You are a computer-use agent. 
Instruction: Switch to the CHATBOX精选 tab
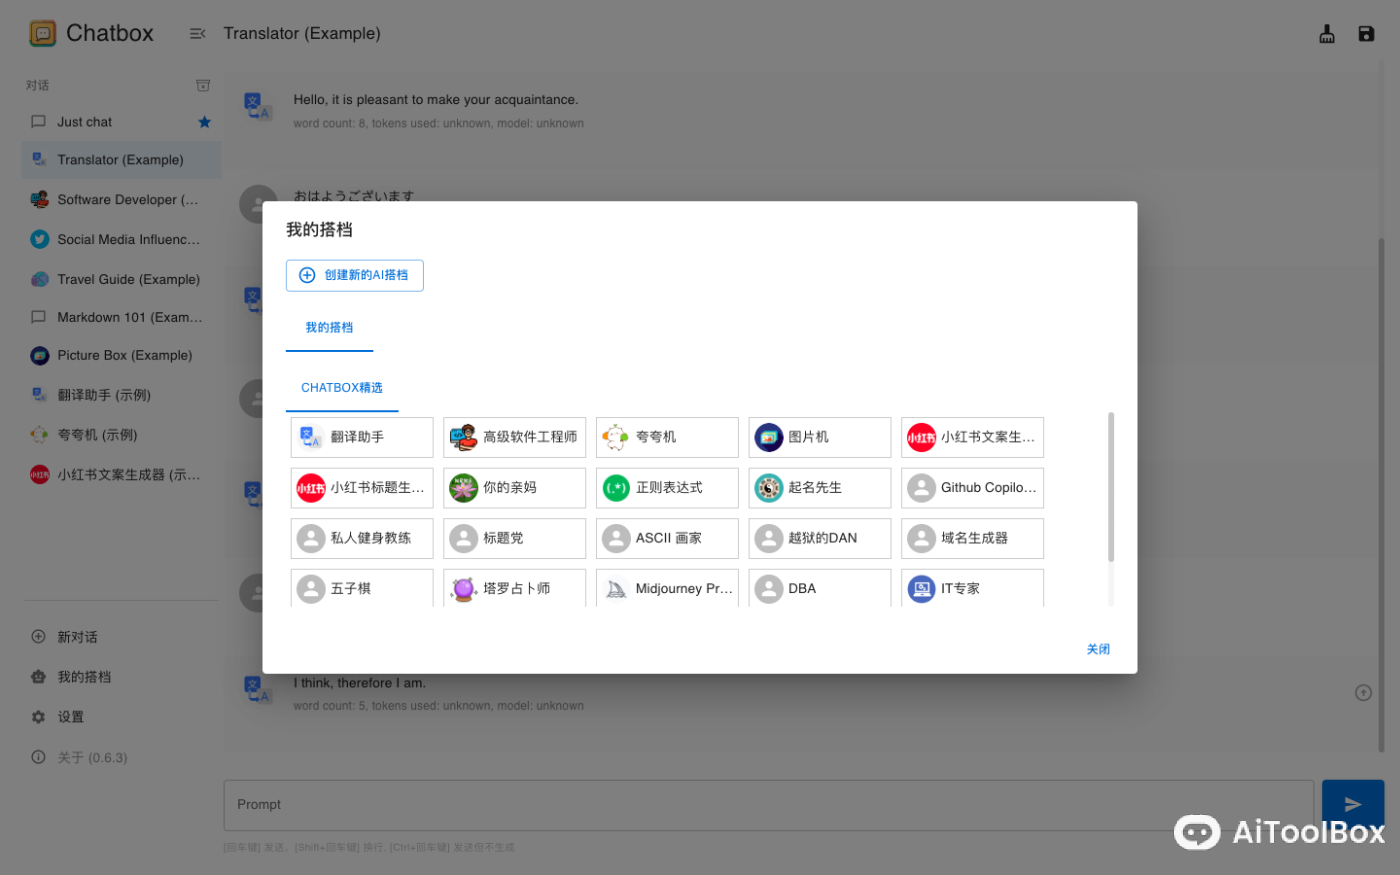click(x=342, y=387)
